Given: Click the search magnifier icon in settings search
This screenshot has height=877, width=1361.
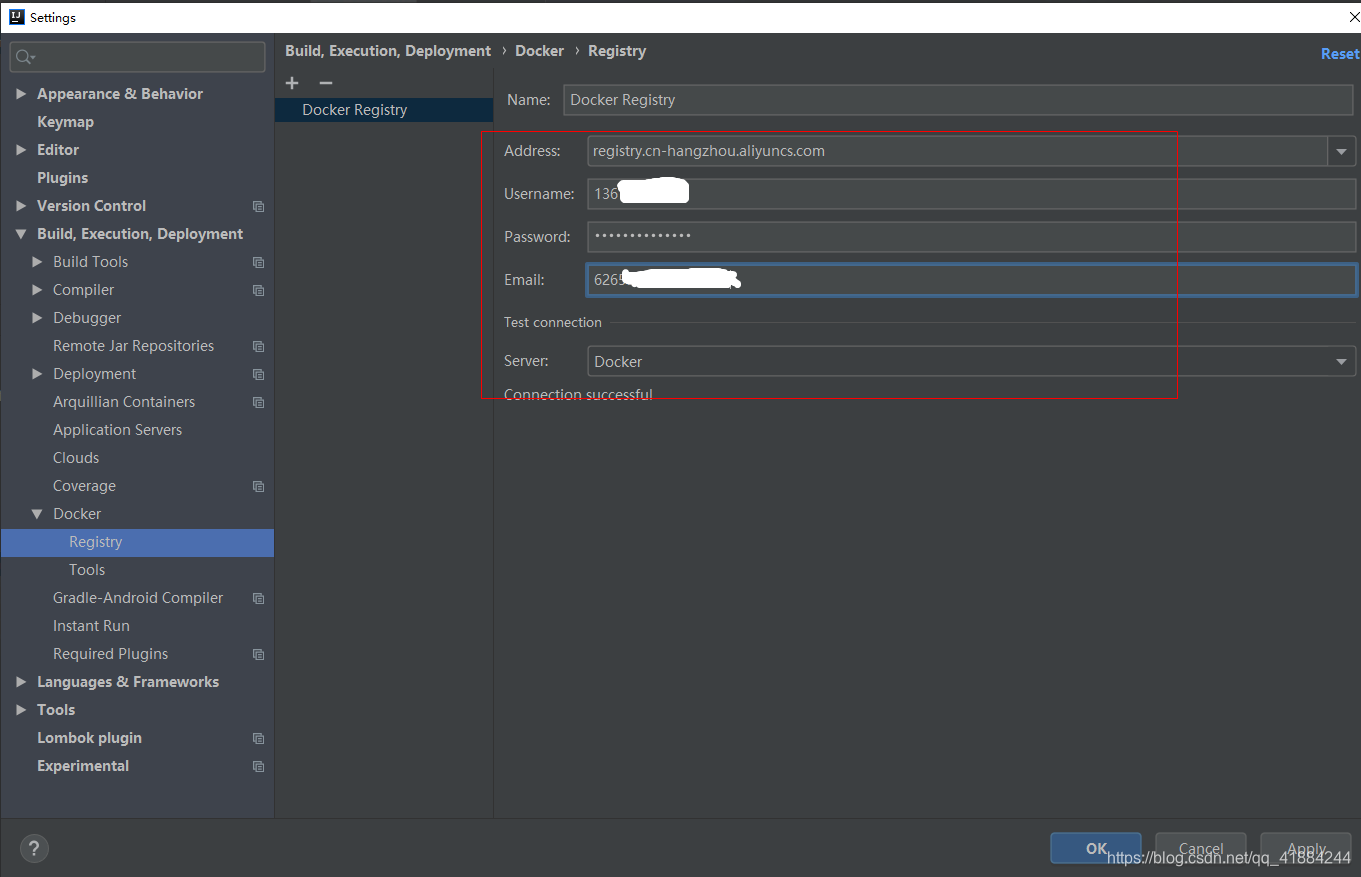Looking at the screenshot, I should tap(25, 57).
